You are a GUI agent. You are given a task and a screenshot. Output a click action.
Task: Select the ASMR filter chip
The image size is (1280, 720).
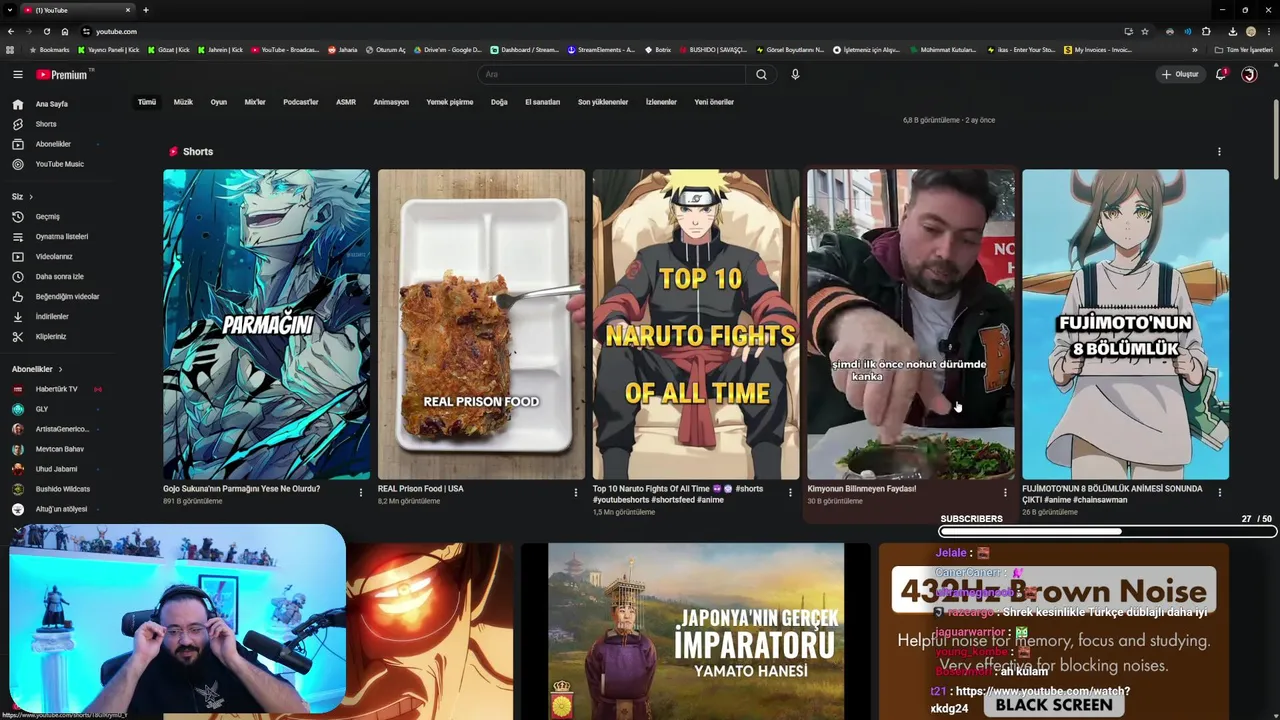[346, 102]
